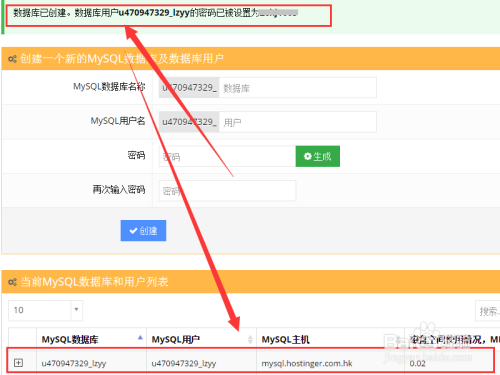Screen dimensions: 500x375
Task: Focus the re-enter password field
Action: 227,191
